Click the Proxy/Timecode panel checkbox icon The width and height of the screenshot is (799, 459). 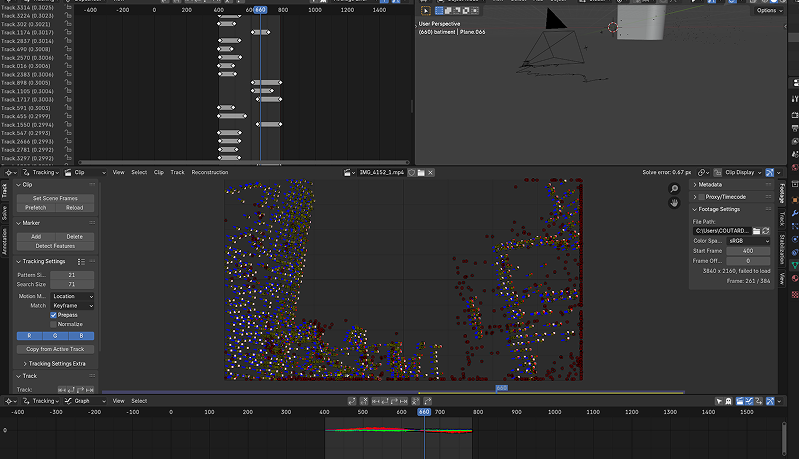click(701, 197)
